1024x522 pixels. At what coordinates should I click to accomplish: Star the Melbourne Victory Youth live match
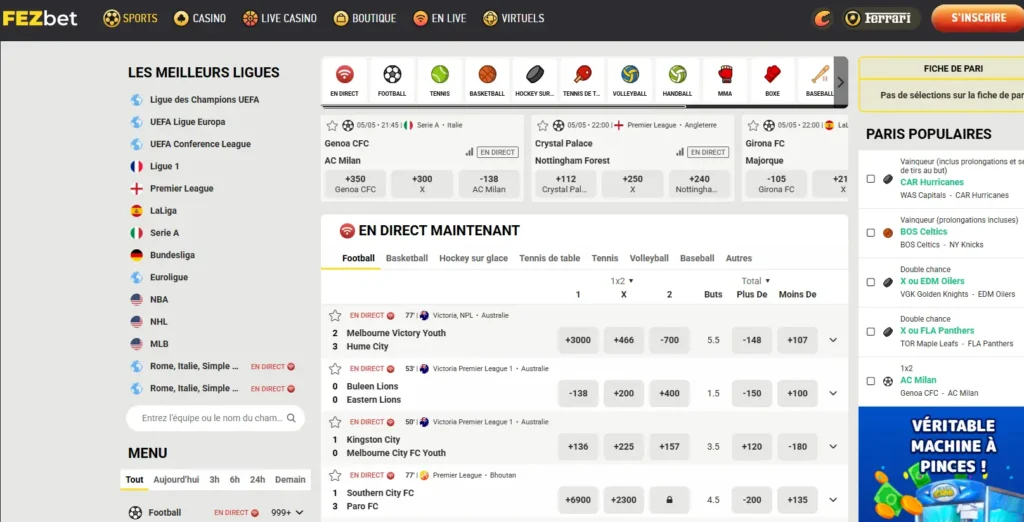(x=335, y=316)
